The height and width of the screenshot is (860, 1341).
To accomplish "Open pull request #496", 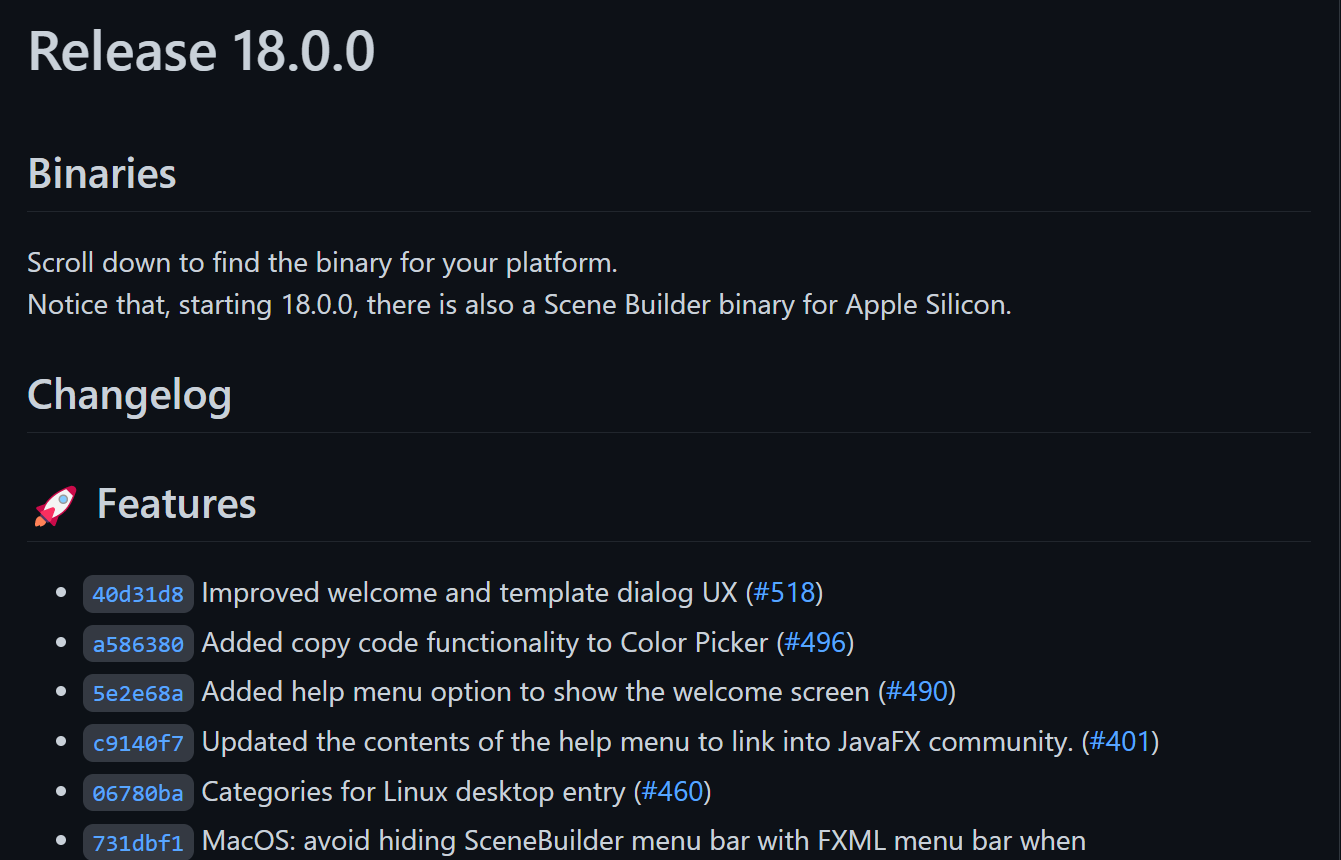I will click(x=816, y=642).
